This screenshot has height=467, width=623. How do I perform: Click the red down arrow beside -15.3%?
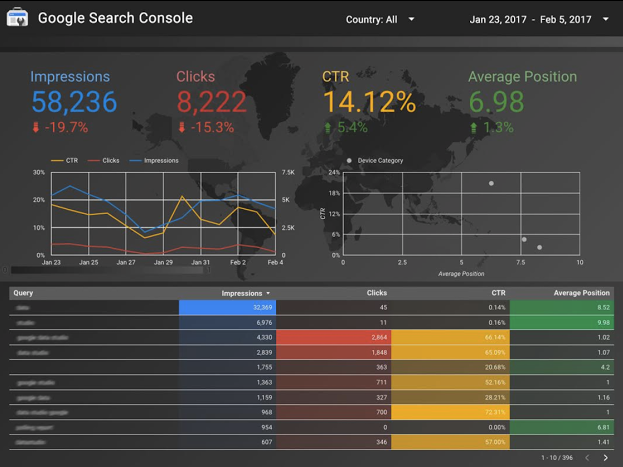point(182,127)
